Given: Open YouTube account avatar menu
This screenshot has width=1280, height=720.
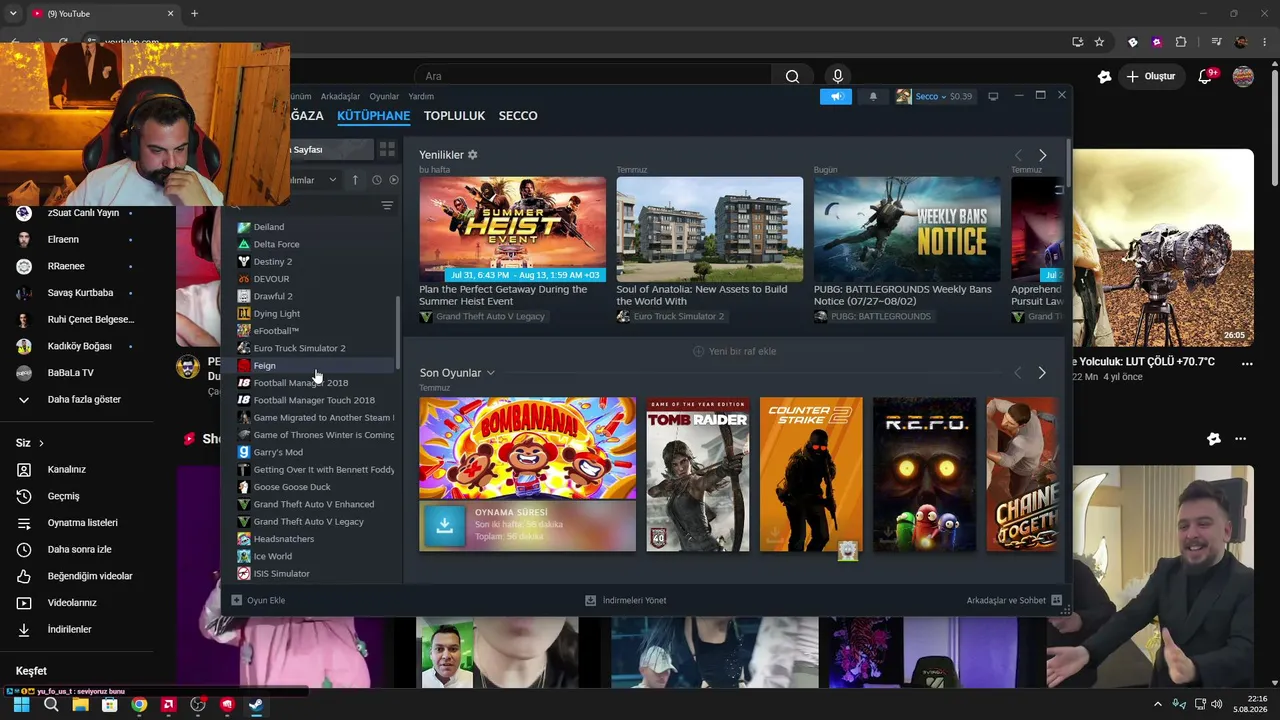Looking at the screenshot, I should pyautogui.click(x=1243, y=76).
